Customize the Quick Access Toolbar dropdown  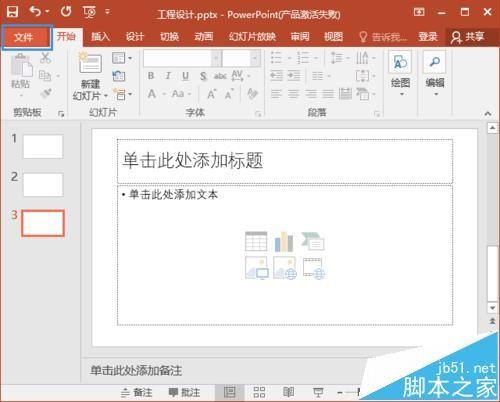coord(107,12)
